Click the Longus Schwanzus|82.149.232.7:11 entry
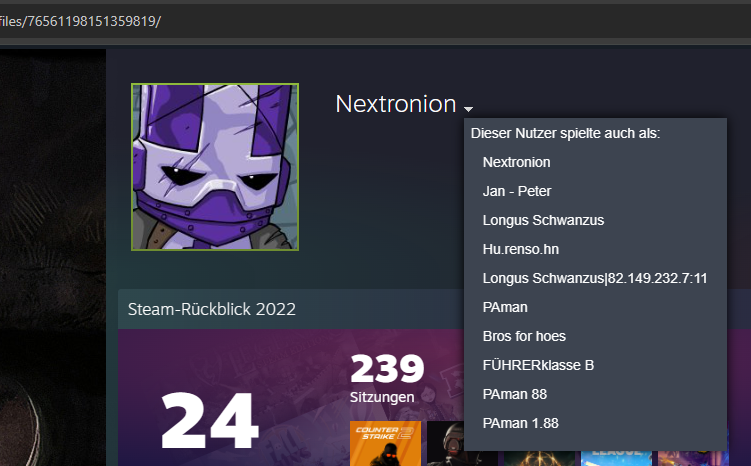Screen dimensions: 751x466 point(595,278)
